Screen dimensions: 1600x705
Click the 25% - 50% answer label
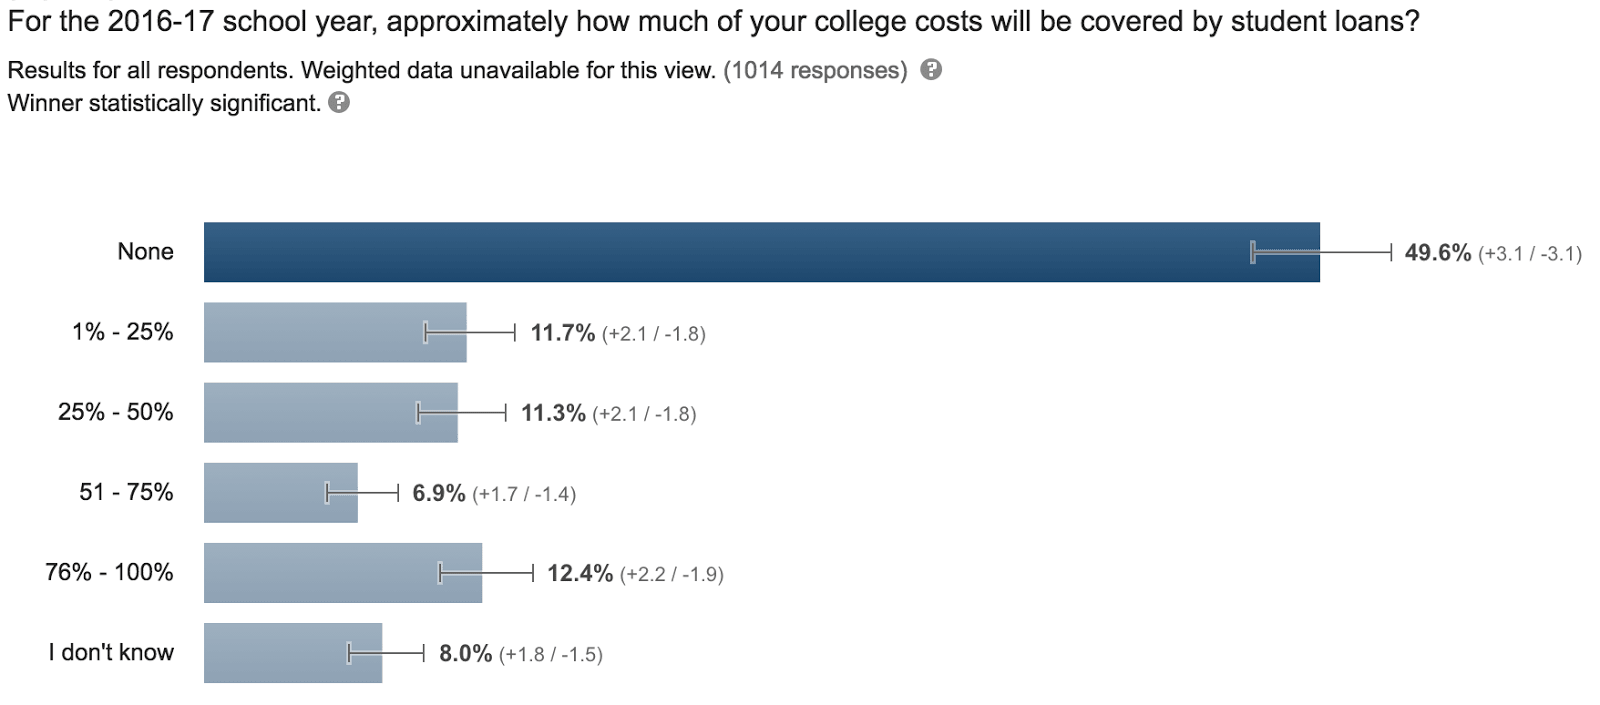[115, 412]
